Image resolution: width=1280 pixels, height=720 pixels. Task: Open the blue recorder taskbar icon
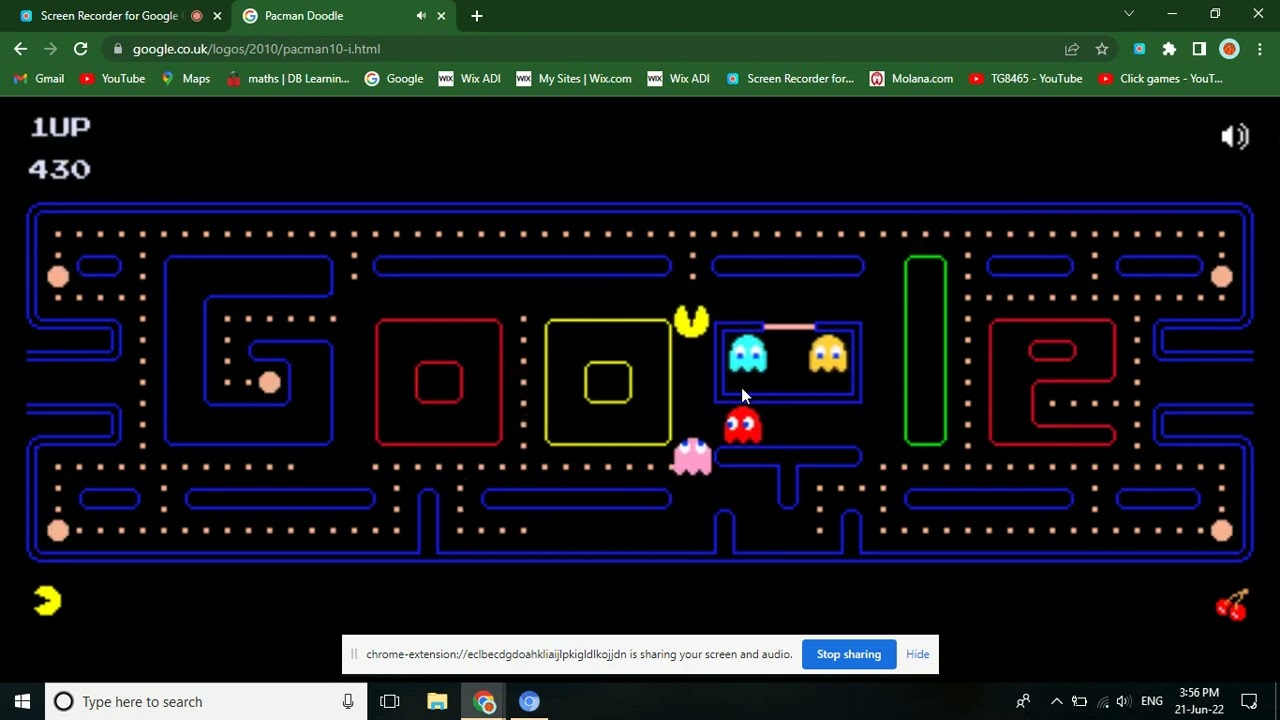coord(529,702)
